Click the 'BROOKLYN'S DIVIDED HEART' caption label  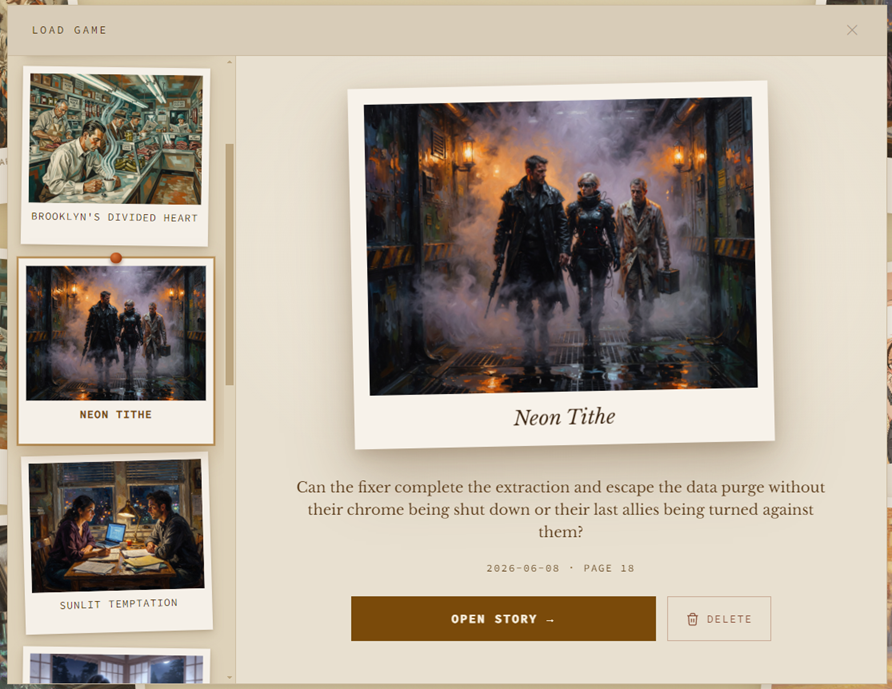[x=114, y=217]
